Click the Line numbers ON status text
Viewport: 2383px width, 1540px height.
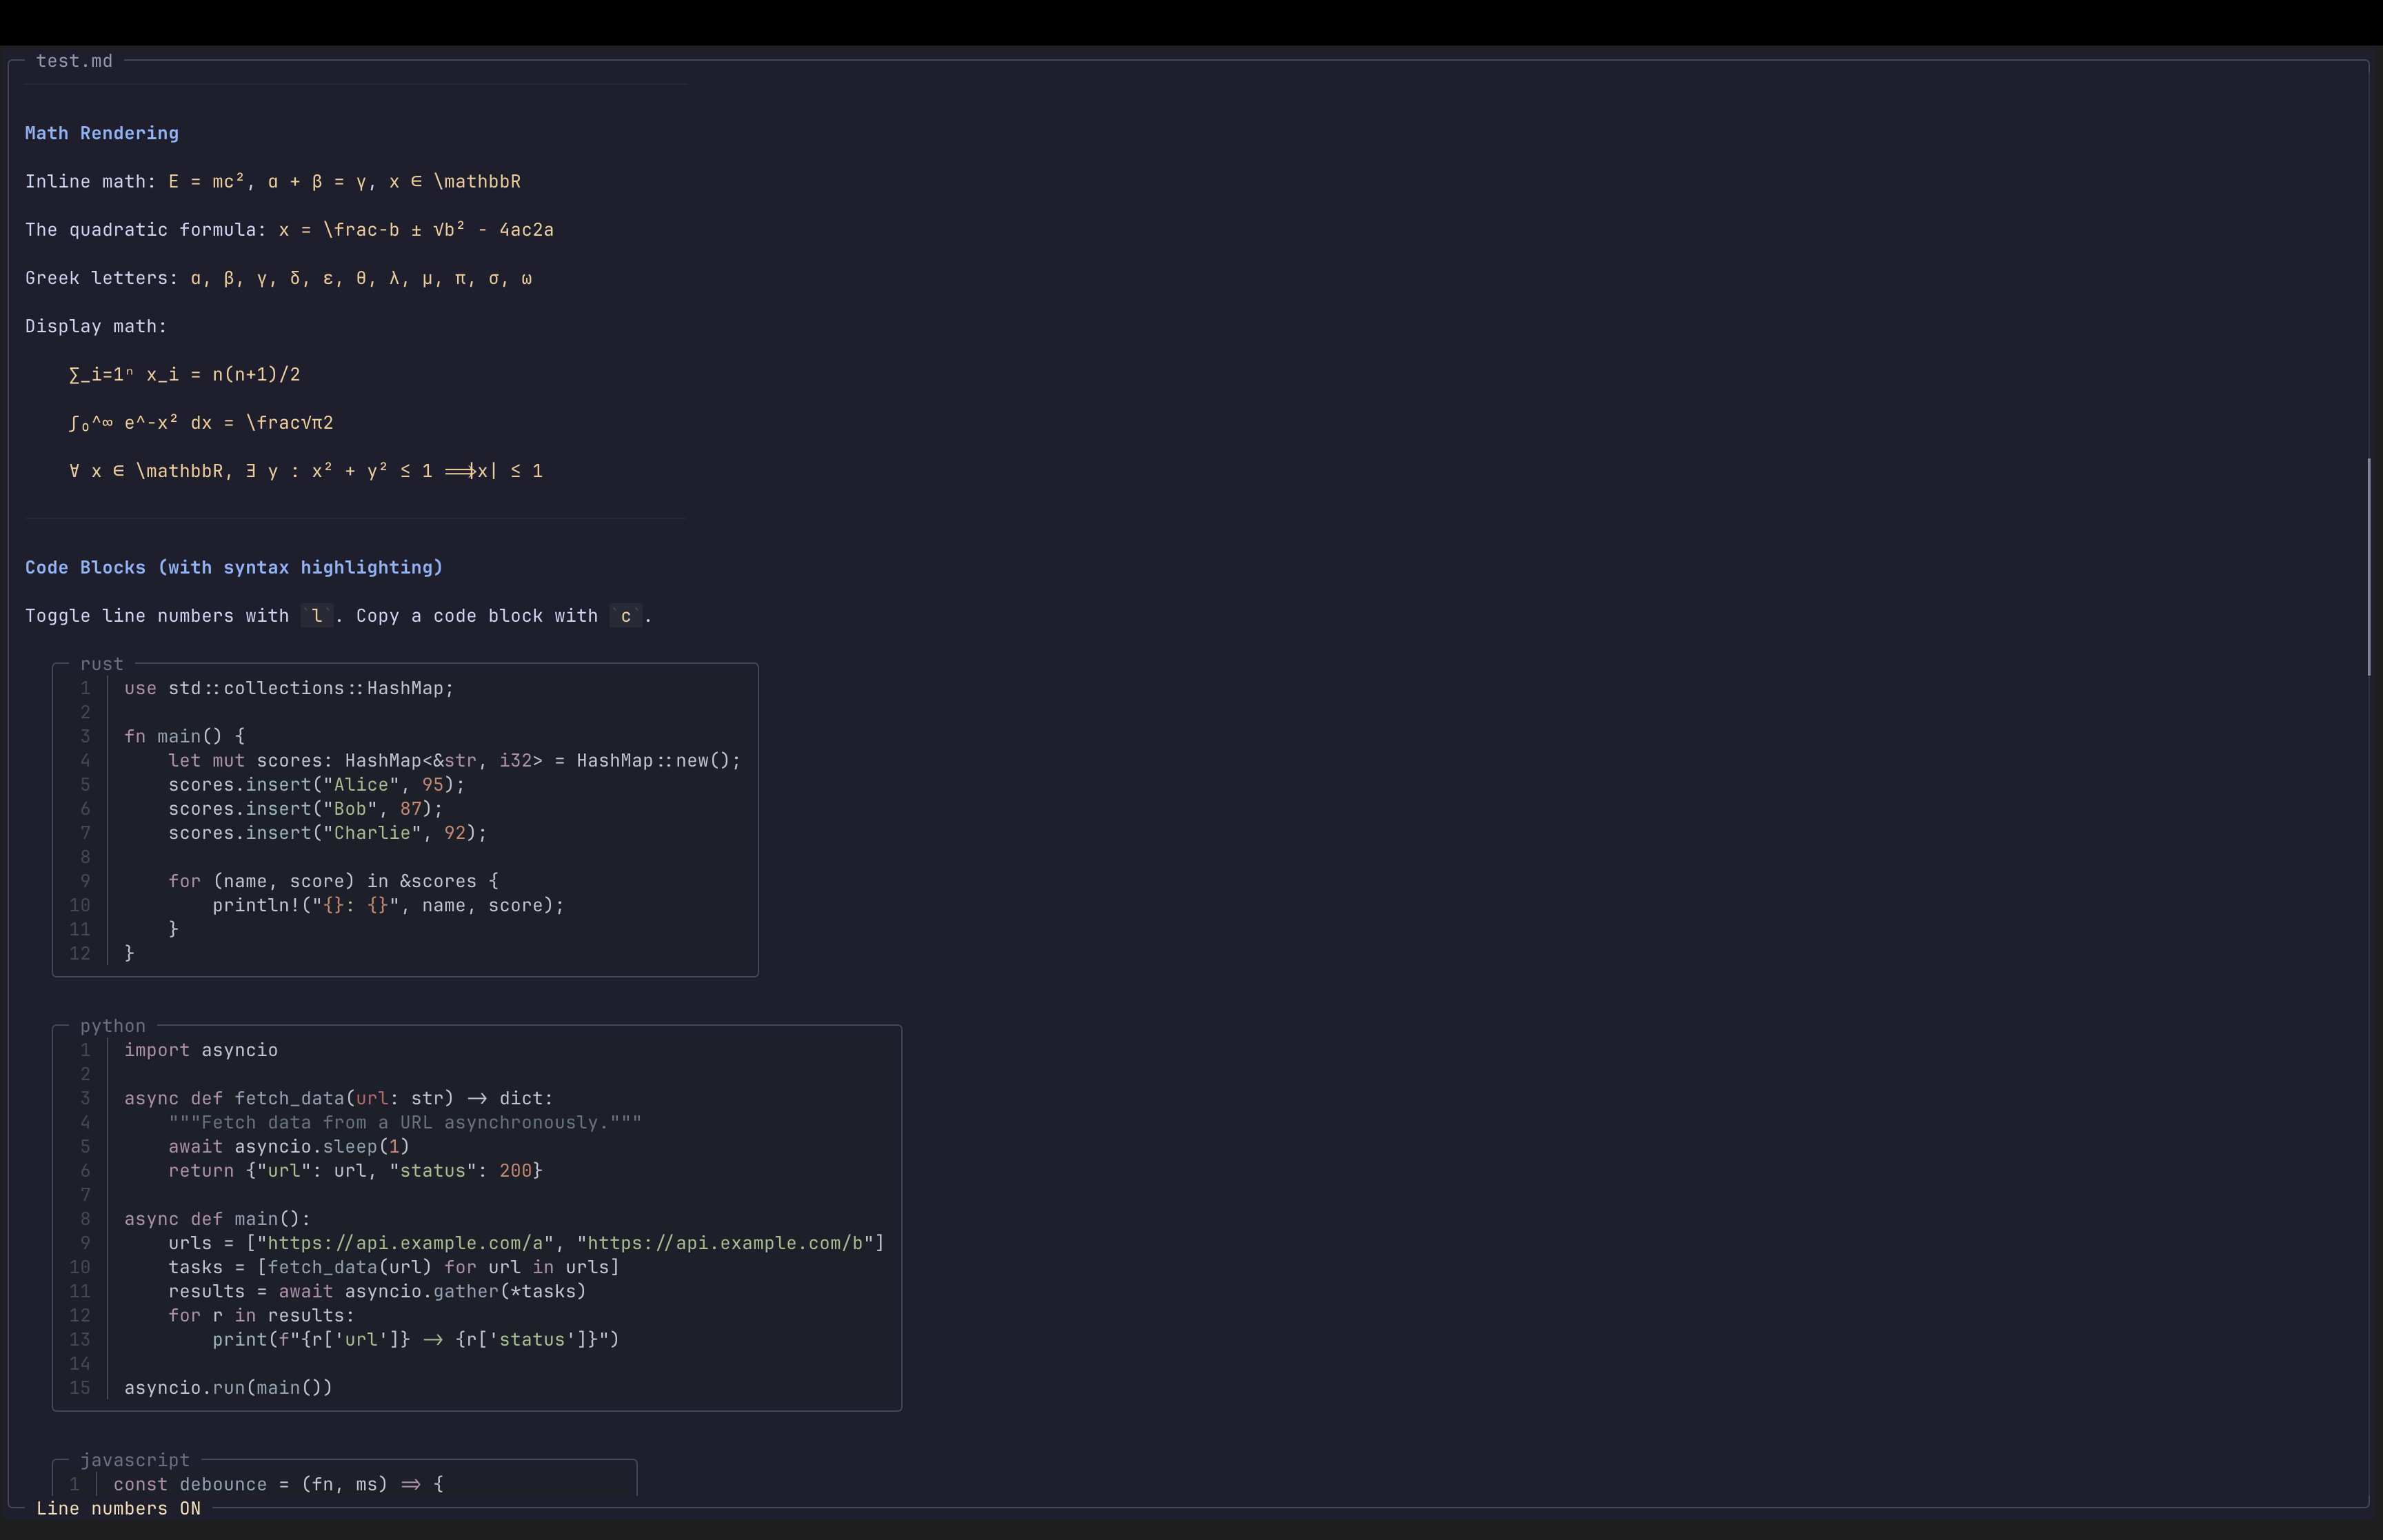(x=119, y=1508)
